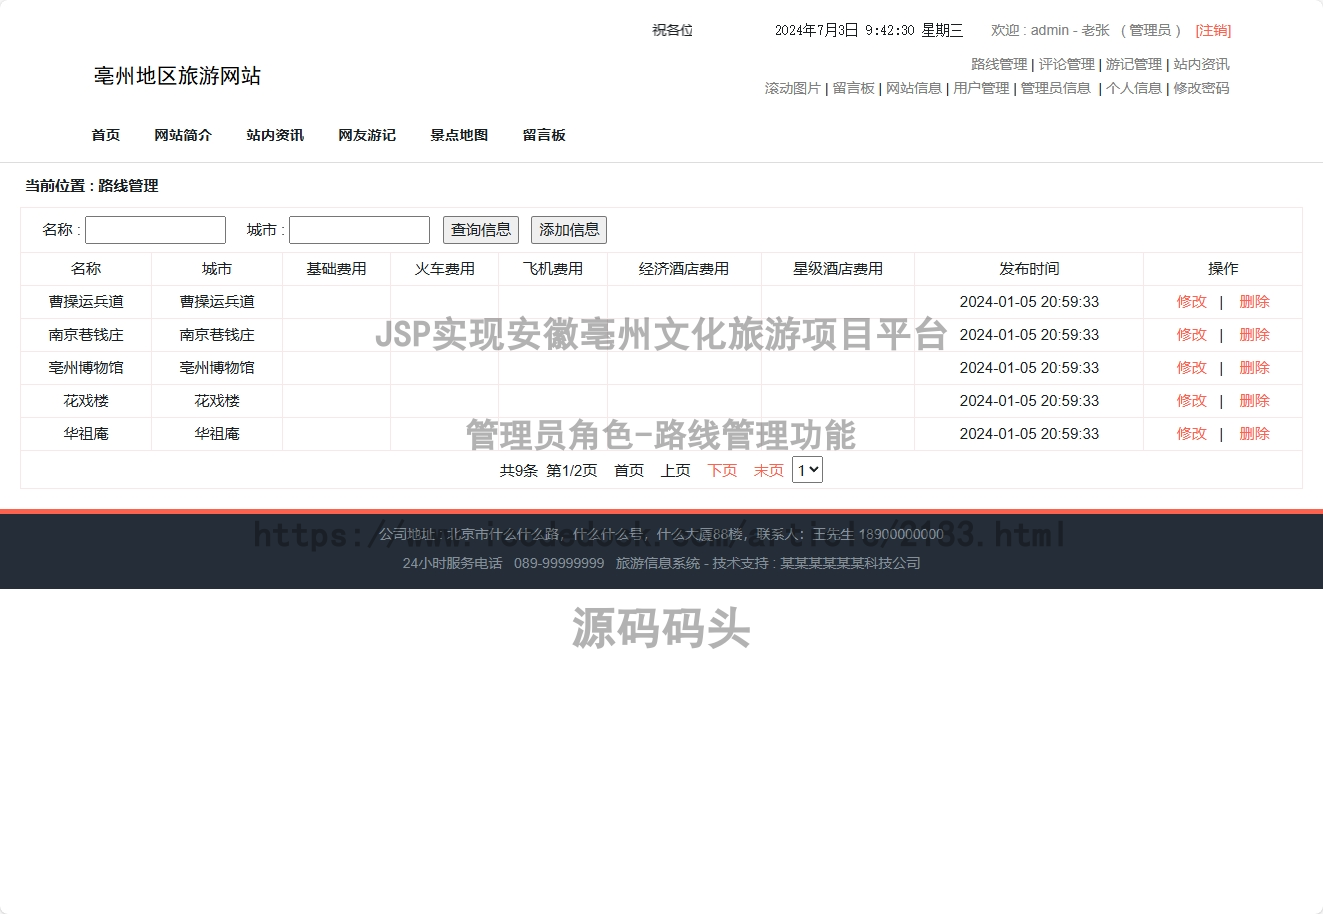Image resolution: width=1323 pixels, height=914 pixels.
Task: Click the 星级酒店费用 column header
Action: 838,268
